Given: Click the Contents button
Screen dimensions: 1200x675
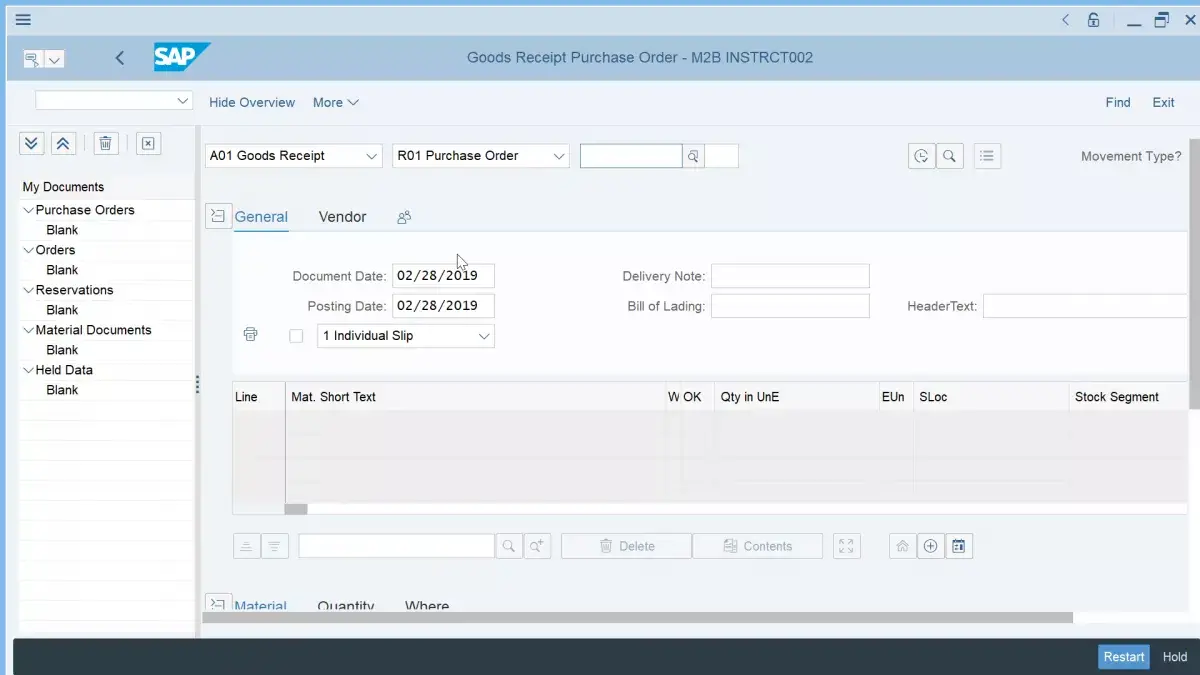Looking at the screenshot, I should (757, 546).
